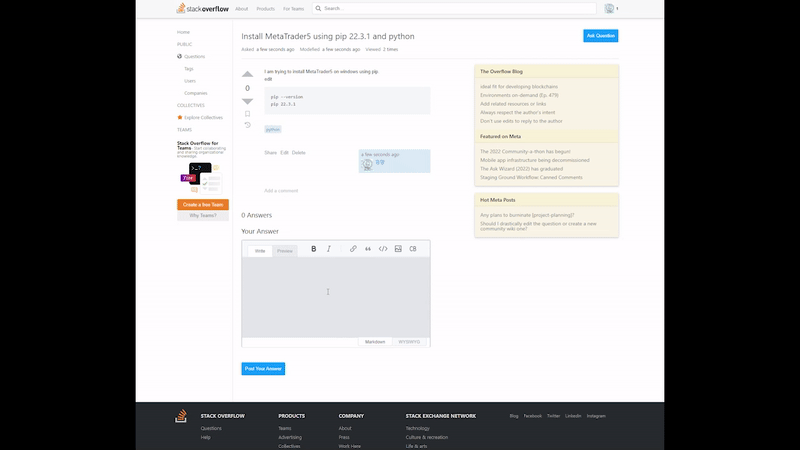Image resolution: width=800 pixels, height=450 pixels.
Task: Click the Share link under the question
Action: tap(270, 153)
